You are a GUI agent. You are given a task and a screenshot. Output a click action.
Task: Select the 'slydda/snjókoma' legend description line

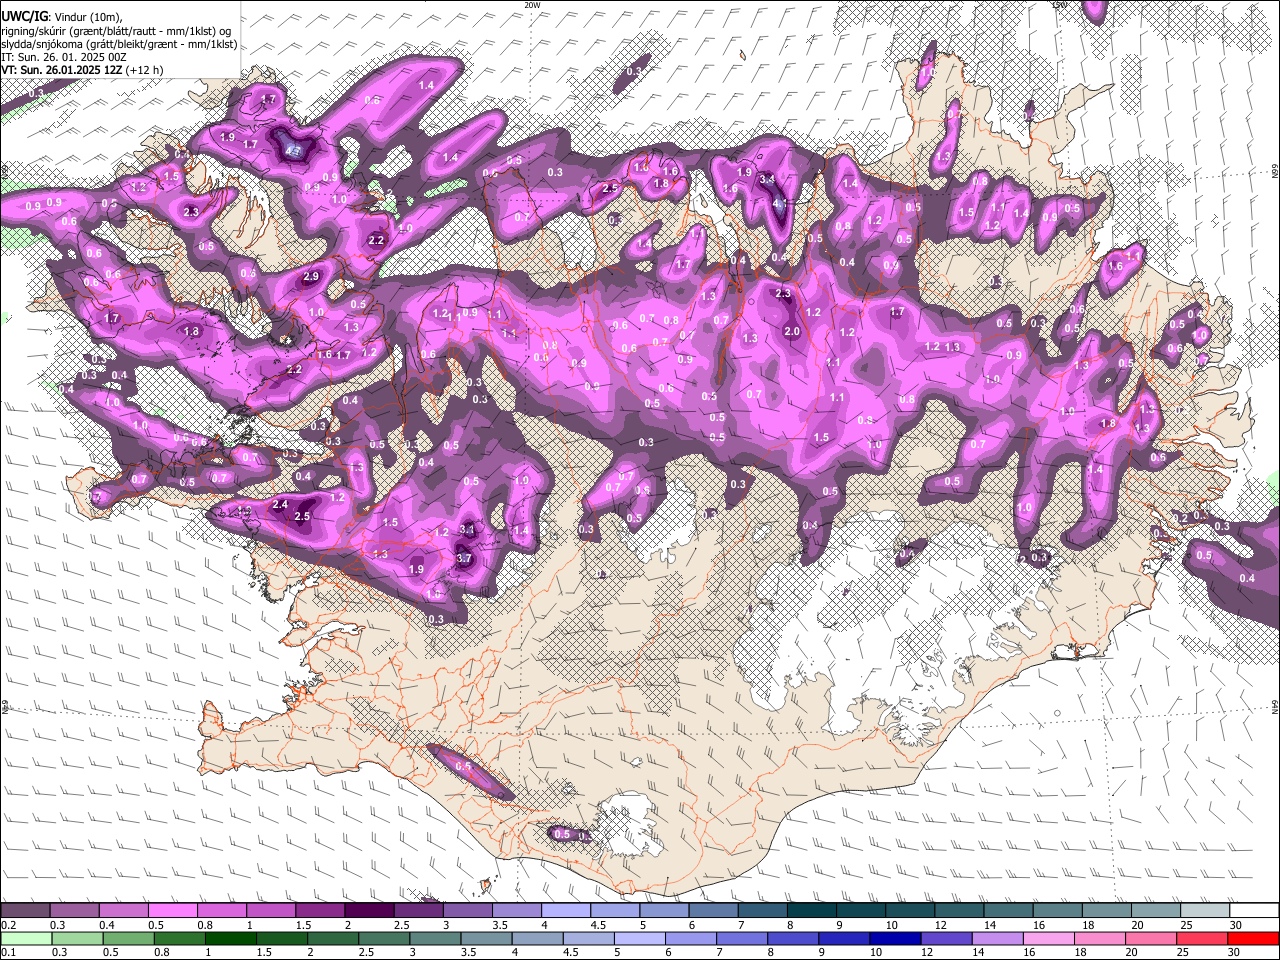[119, 44]
